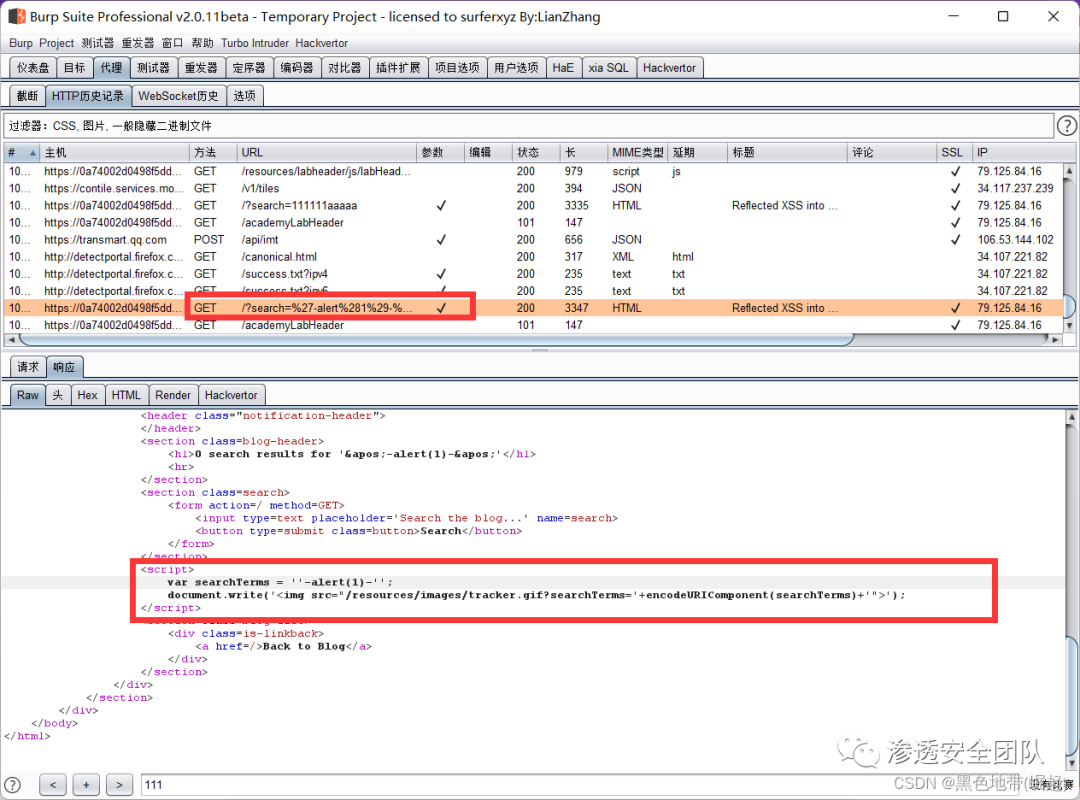Switch to the 代理 tab
This screenshot has width=1080, height=800.
111,68
